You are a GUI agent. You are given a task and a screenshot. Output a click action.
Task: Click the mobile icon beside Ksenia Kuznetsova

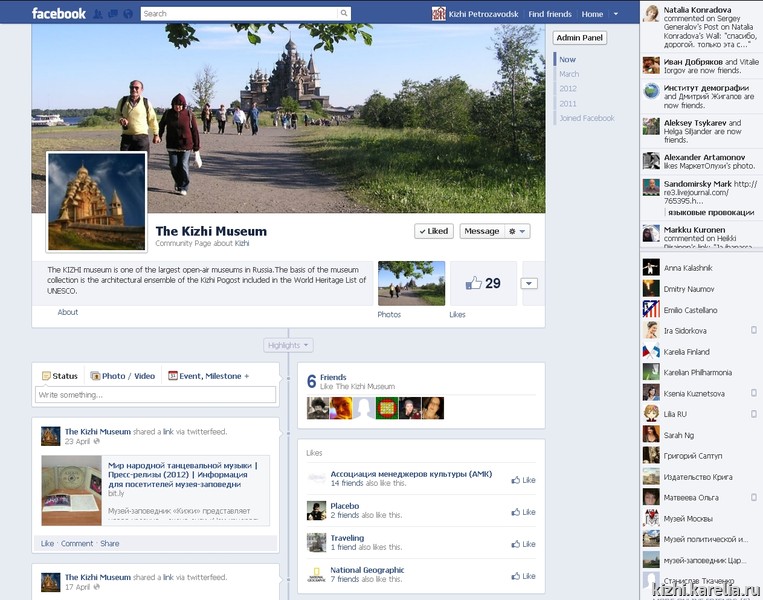point(754,393)
